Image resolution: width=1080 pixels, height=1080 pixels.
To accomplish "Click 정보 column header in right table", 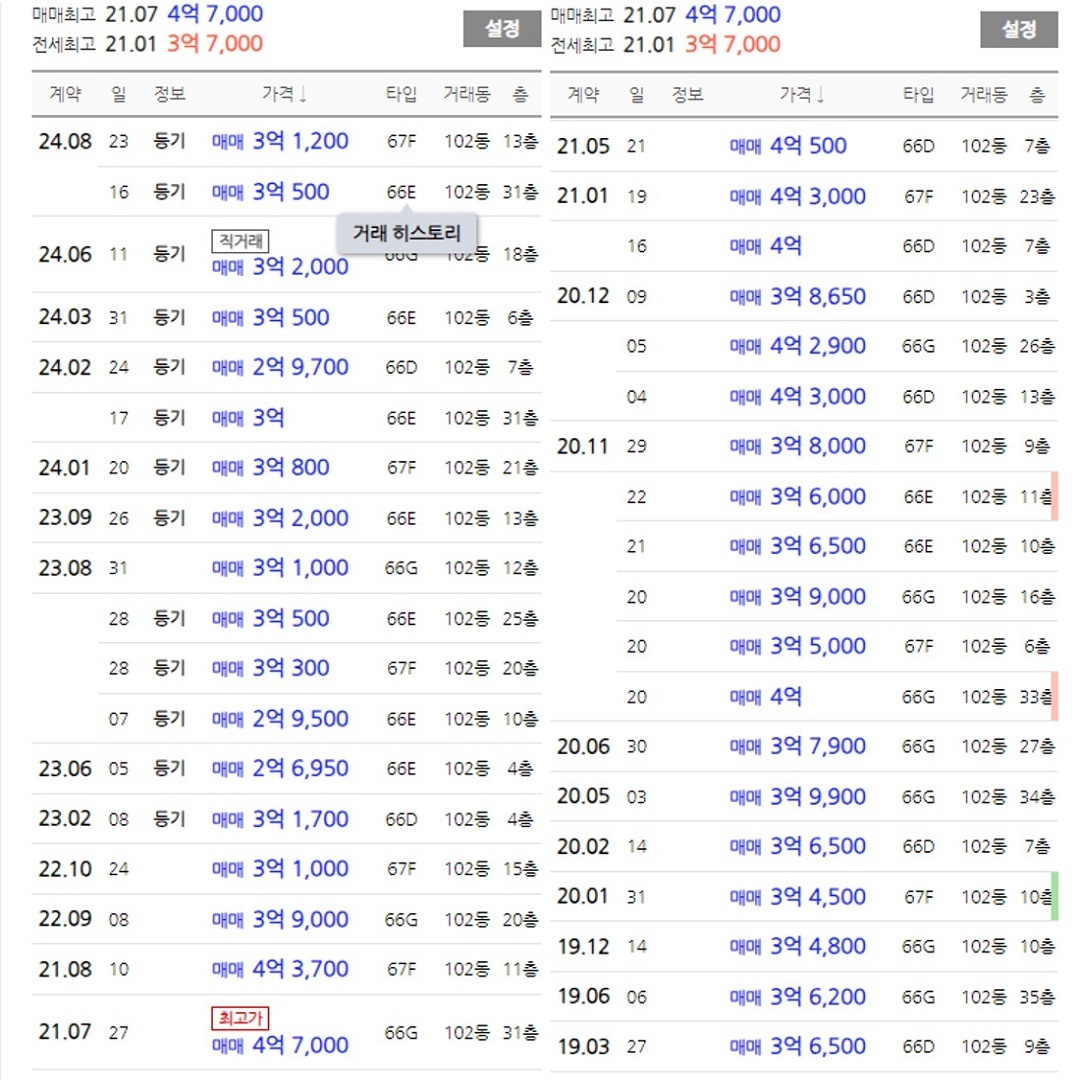I will click(x=687, y=95).
